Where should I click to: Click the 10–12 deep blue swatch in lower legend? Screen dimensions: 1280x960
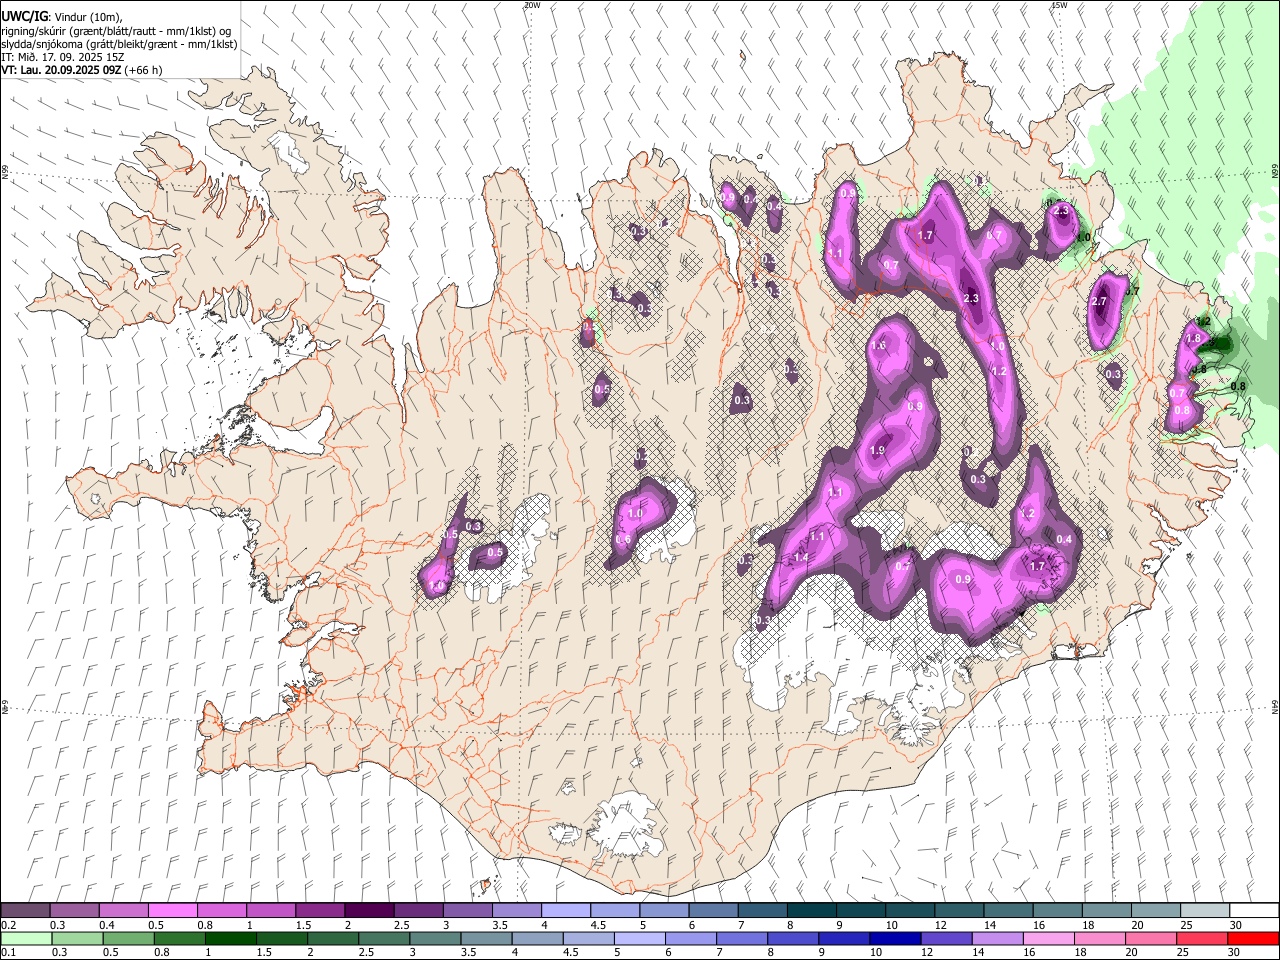click(895, 939)
